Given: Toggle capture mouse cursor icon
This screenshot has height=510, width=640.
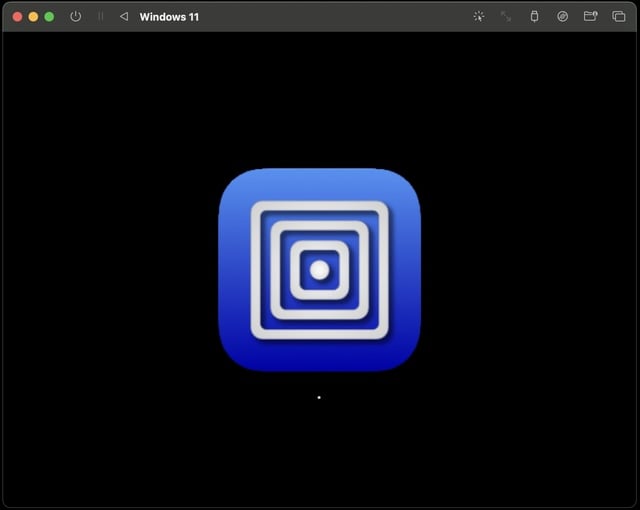Looking at the screenshot, I should (x=478, y=17).
